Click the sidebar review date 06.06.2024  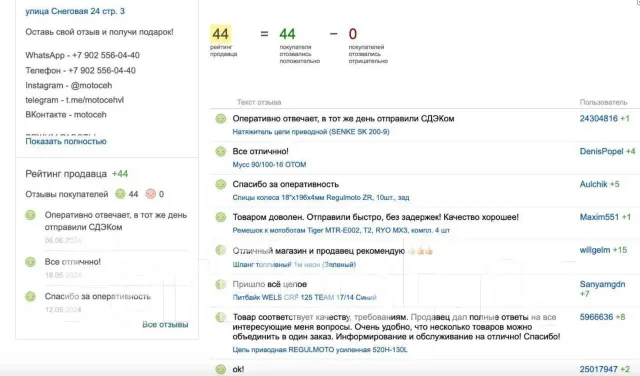tap(63, 240)
